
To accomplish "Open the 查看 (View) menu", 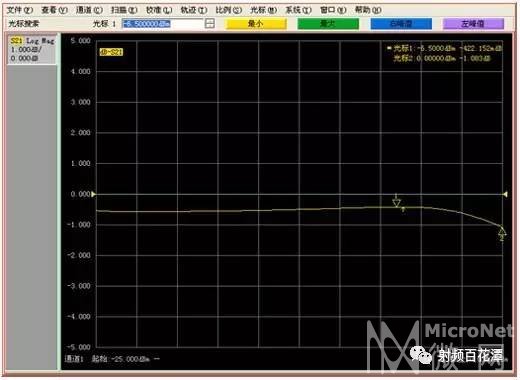I will 54,10.
